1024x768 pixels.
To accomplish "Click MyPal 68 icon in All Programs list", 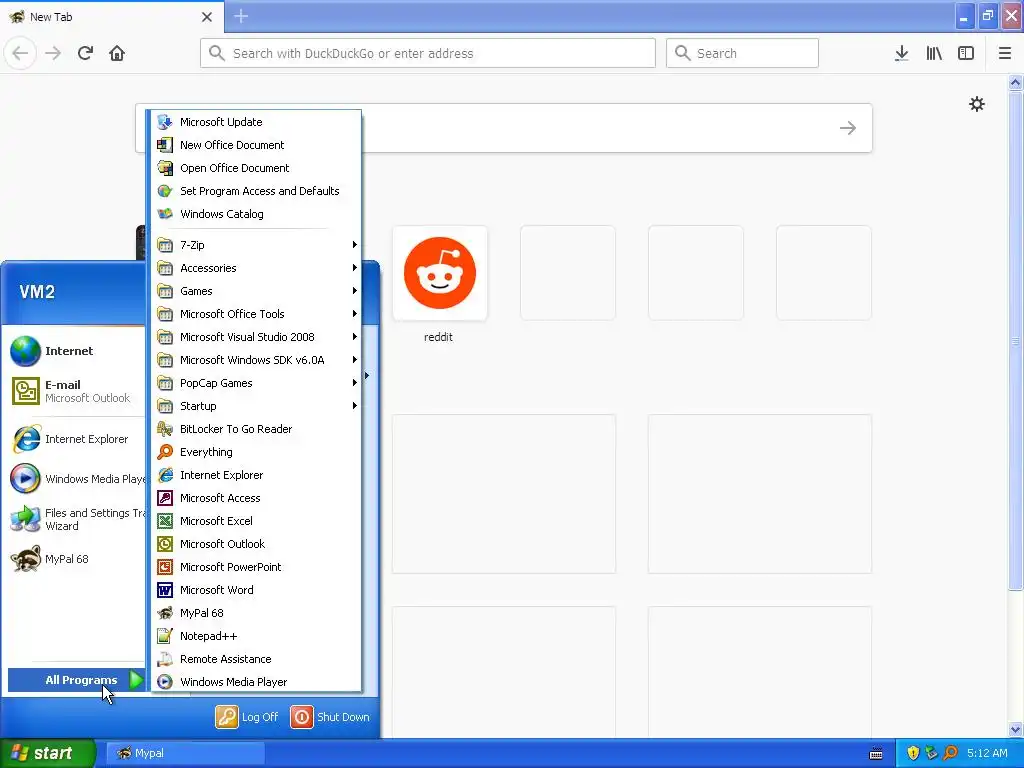I will tap(165, 613).
